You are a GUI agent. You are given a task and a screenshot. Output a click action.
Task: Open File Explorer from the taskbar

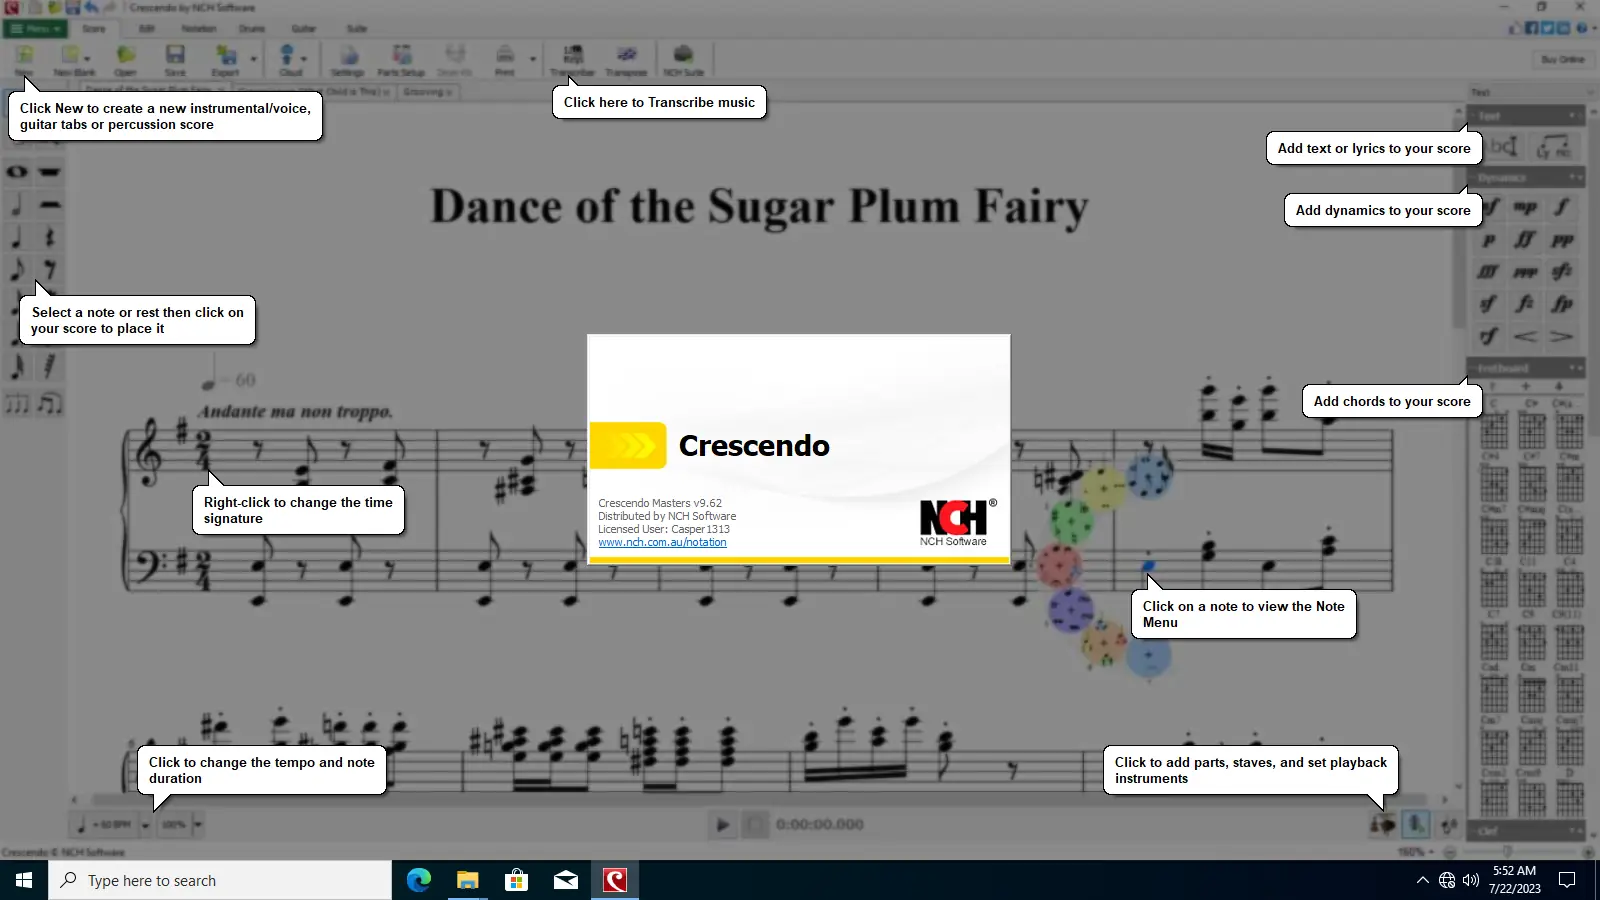tap(467, 880)
